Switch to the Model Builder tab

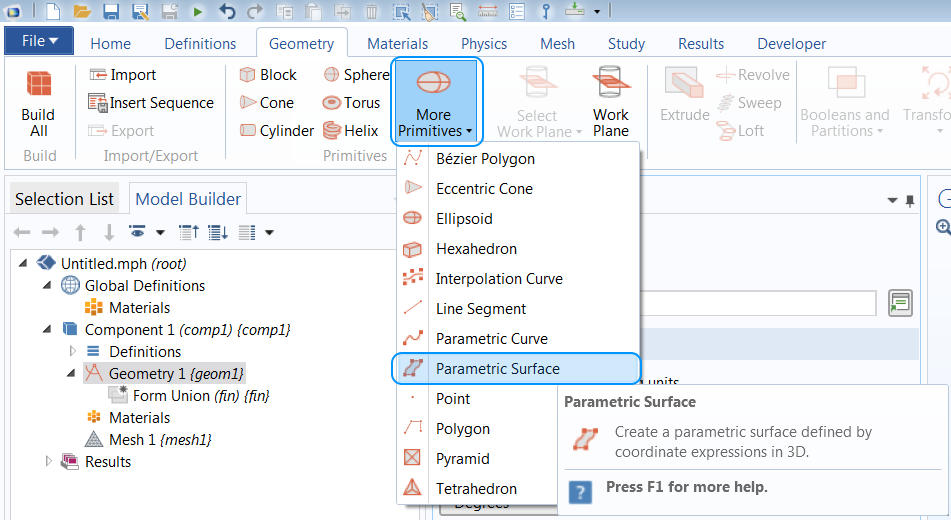[188, 198]
